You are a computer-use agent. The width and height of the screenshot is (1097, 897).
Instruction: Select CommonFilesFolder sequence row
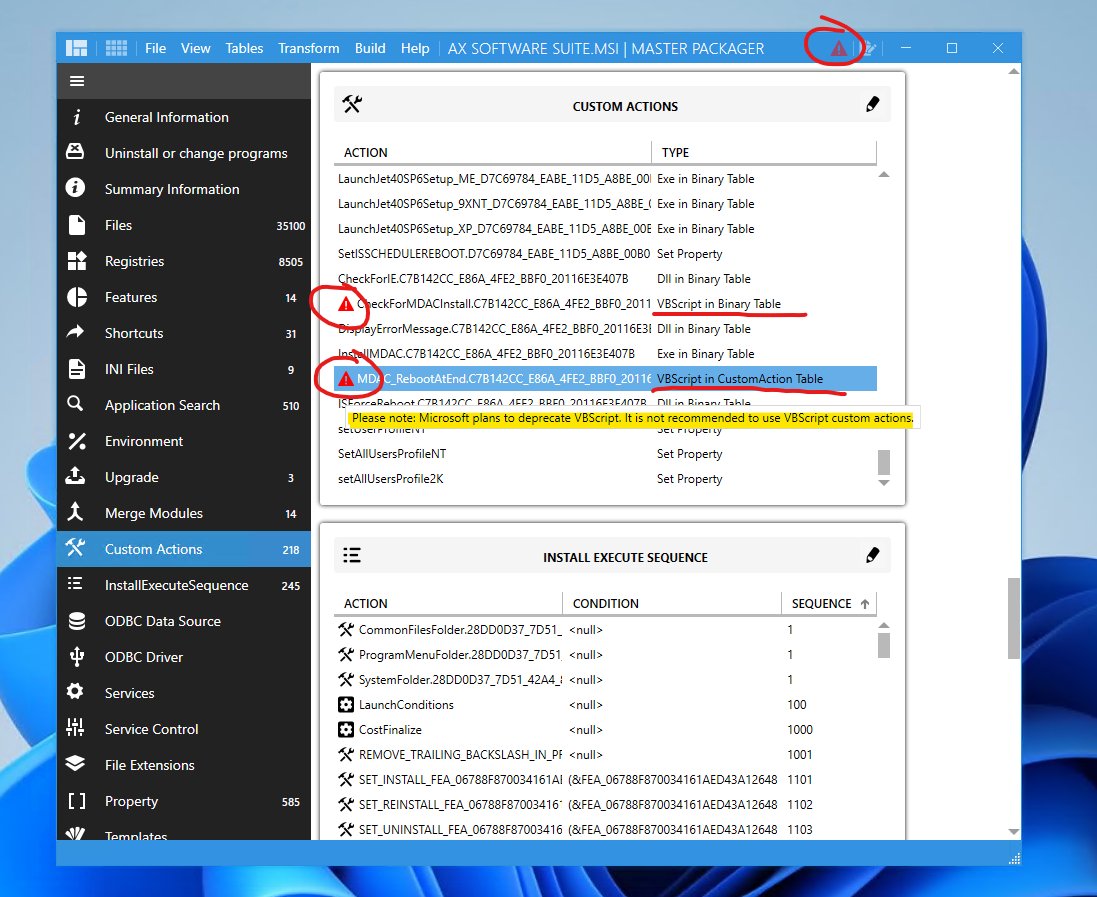[x=605, y=630]
